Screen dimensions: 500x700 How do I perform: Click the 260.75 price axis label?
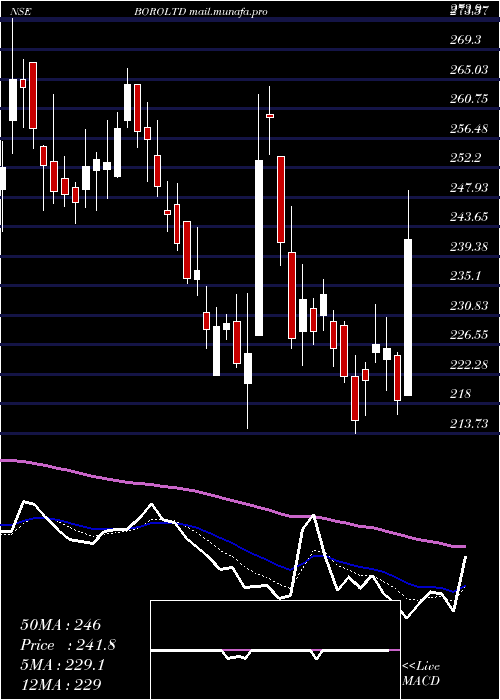pyautogui.click(x=469, y=99)
